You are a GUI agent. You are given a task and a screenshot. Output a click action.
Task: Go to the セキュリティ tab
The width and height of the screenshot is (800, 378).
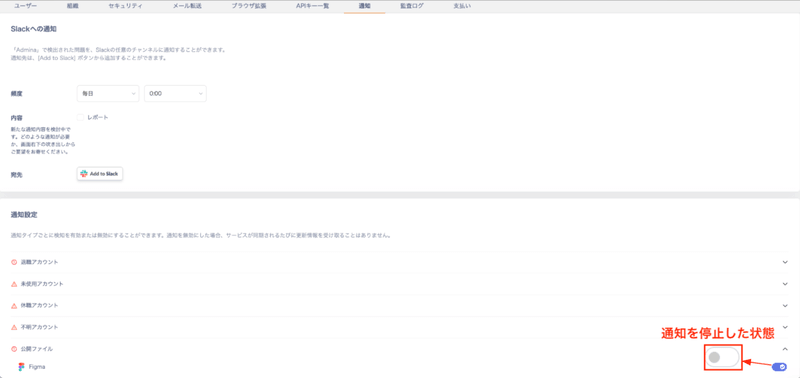point(126,7)
